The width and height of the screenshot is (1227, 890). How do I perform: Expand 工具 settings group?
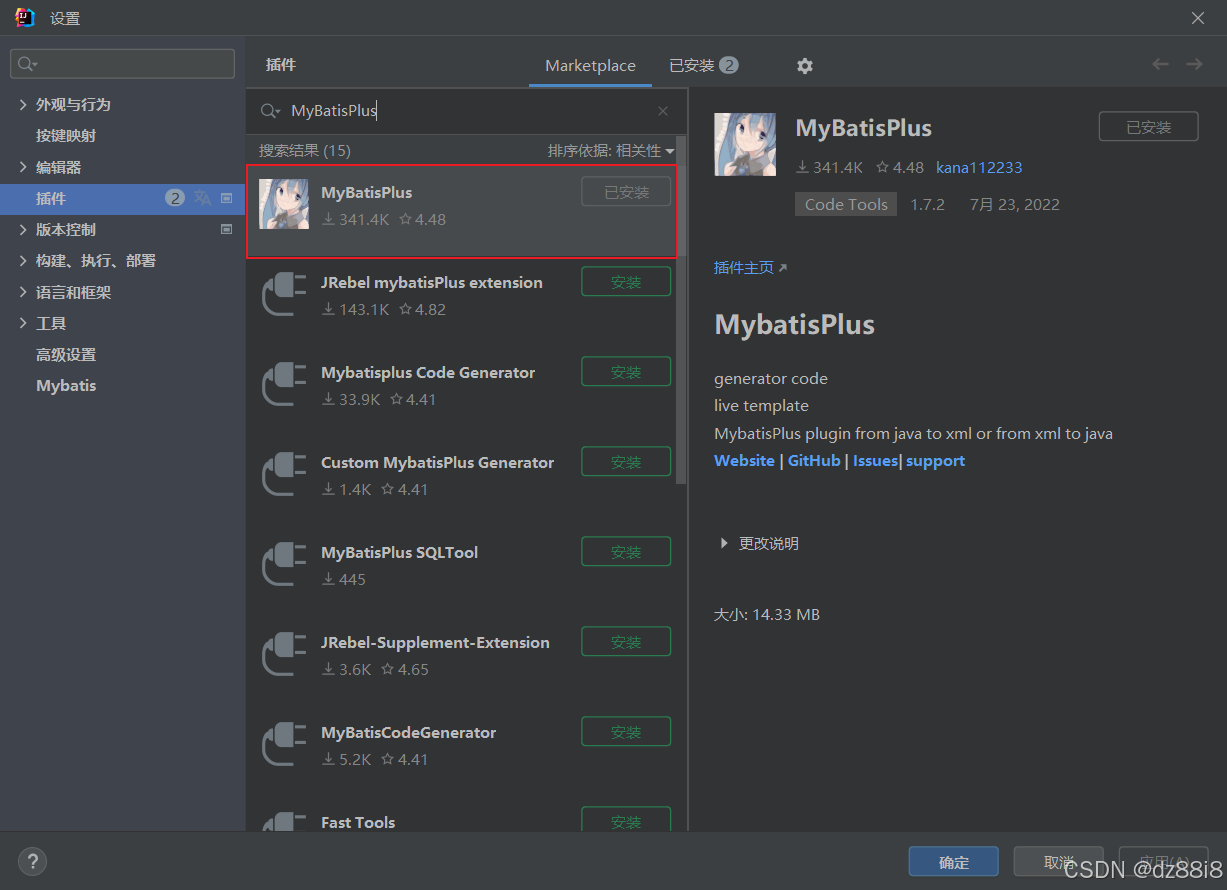[x=23, y=323]
